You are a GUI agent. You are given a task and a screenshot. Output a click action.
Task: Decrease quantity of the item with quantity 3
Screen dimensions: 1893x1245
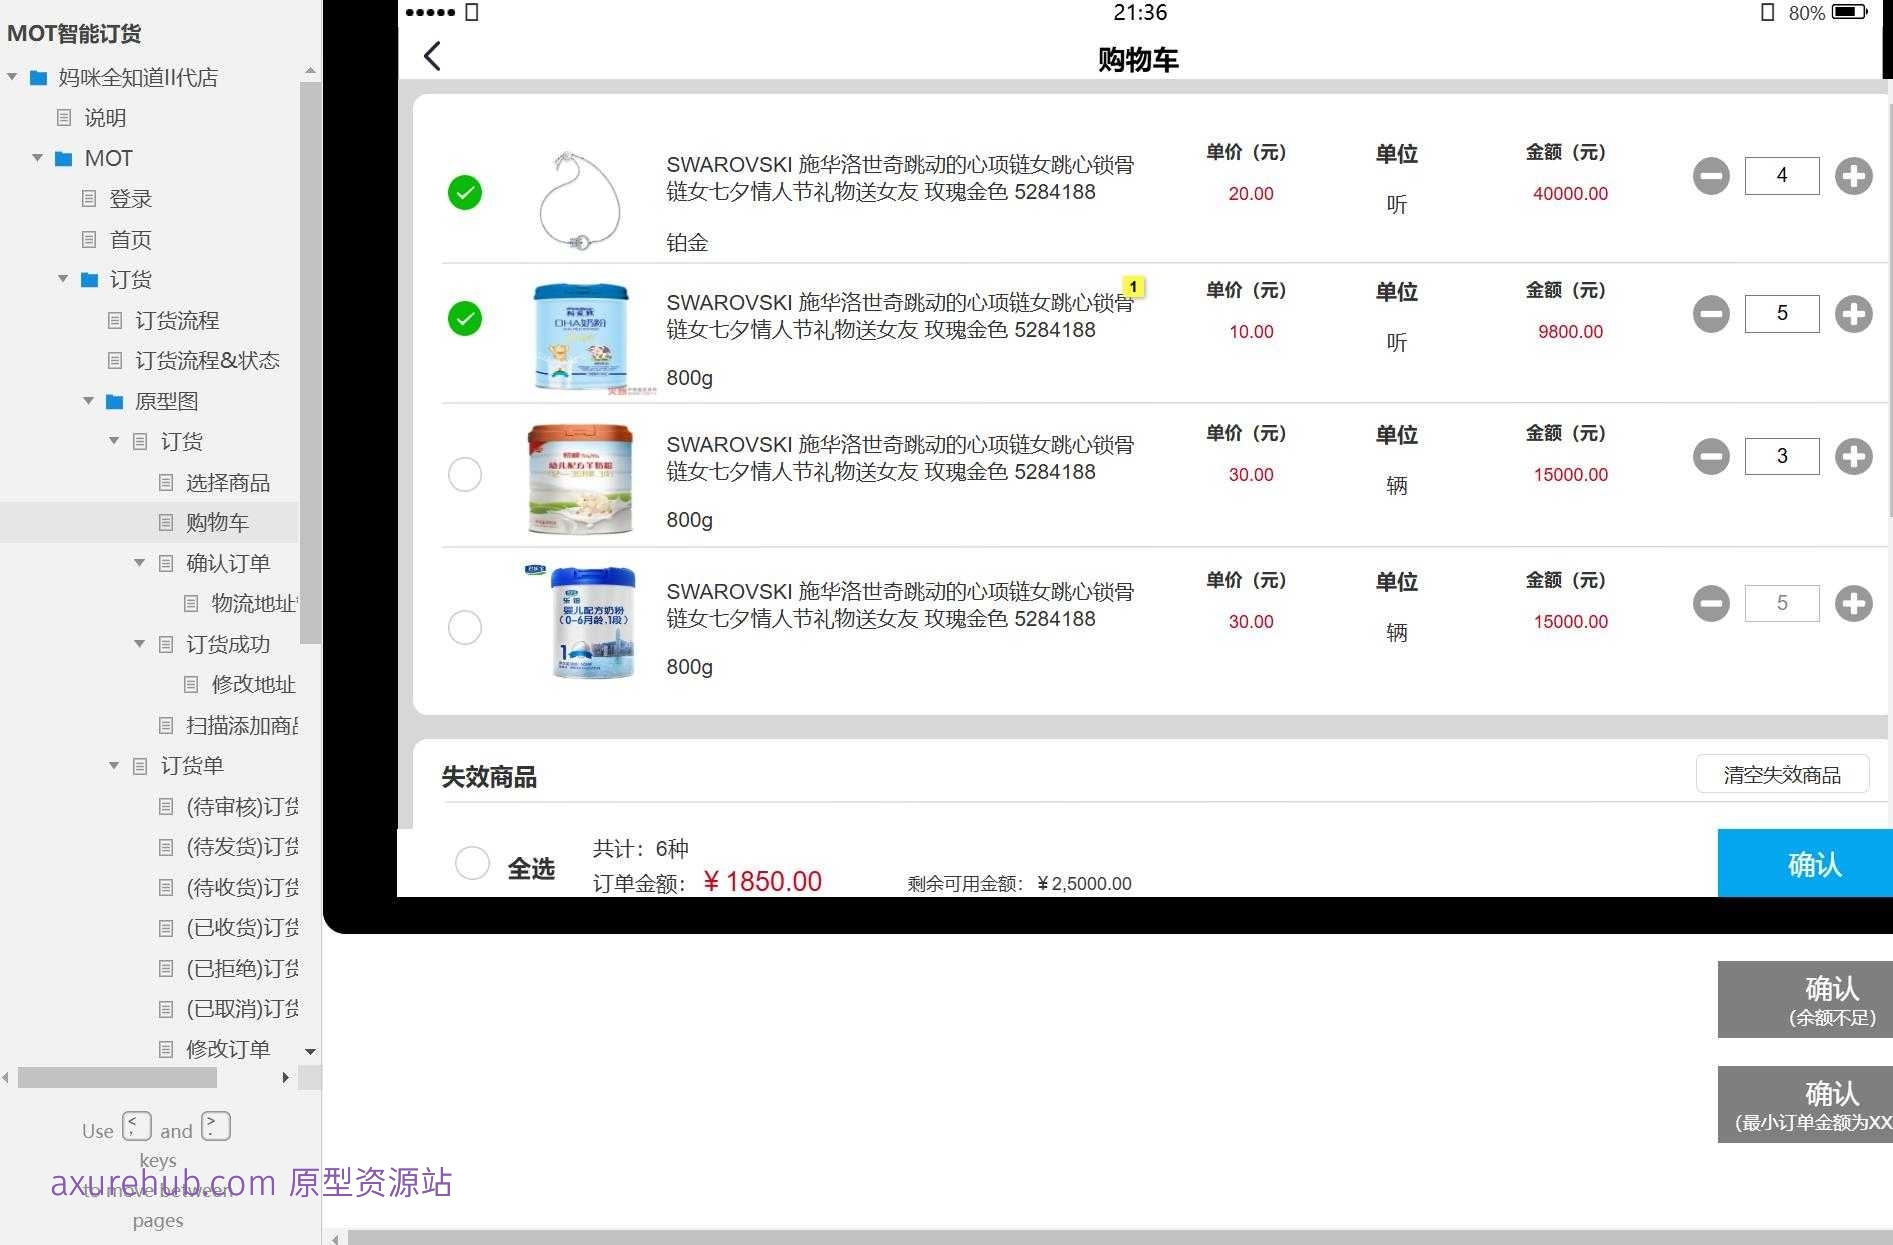pyautogui.click(x=1711, y=457)
